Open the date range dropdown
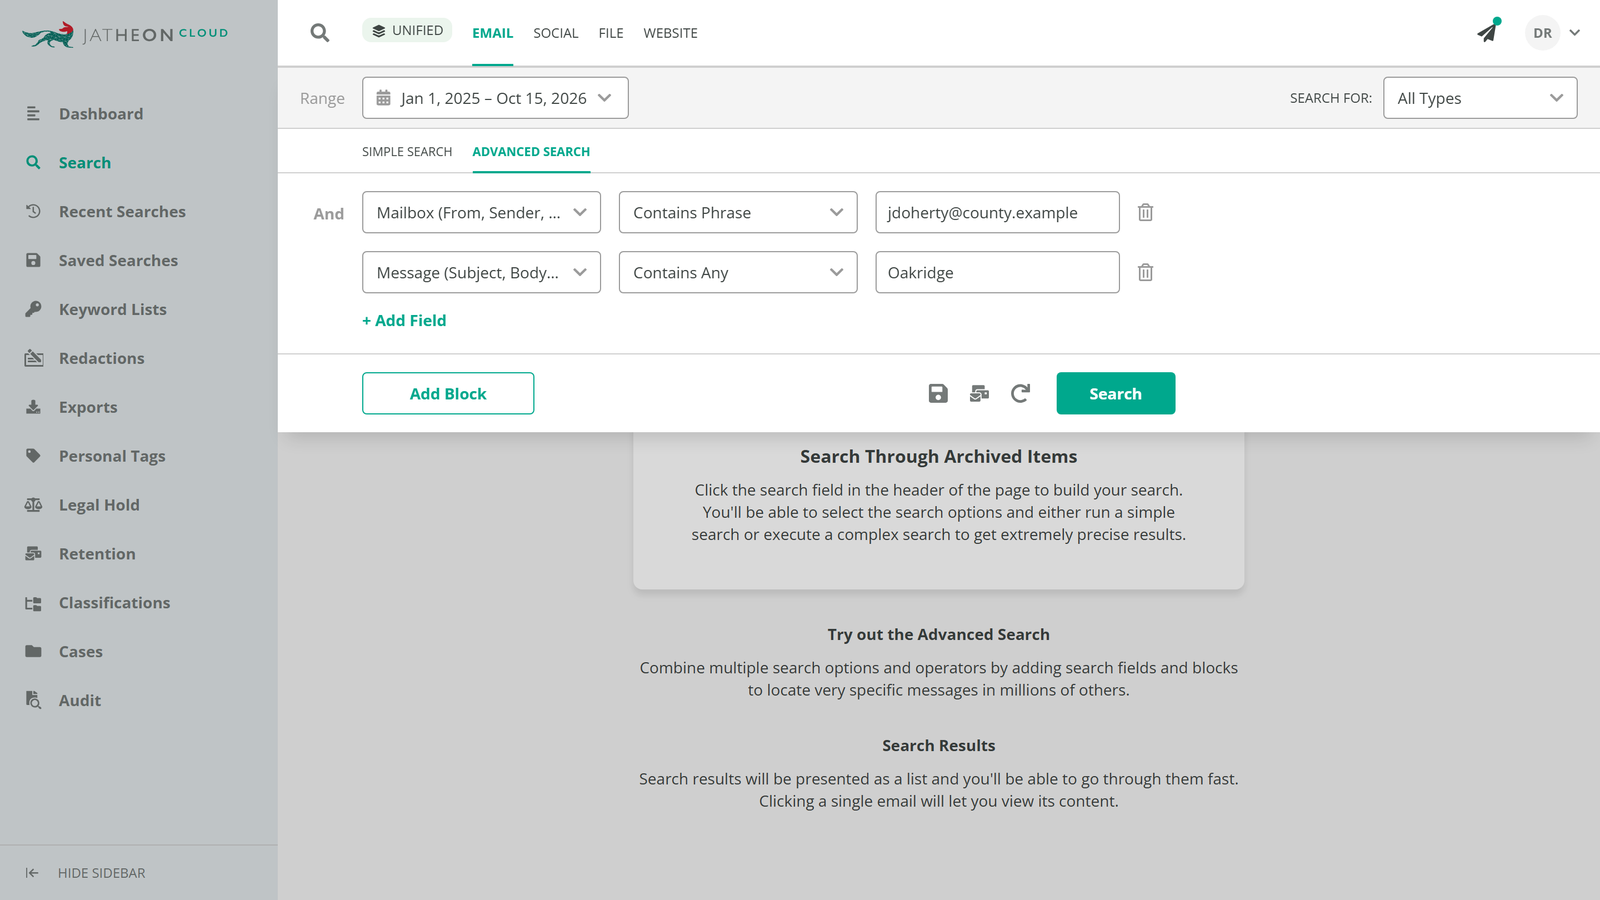This screenshot has width=1600, height=900. pyautogui.click(x=495, y=98)
